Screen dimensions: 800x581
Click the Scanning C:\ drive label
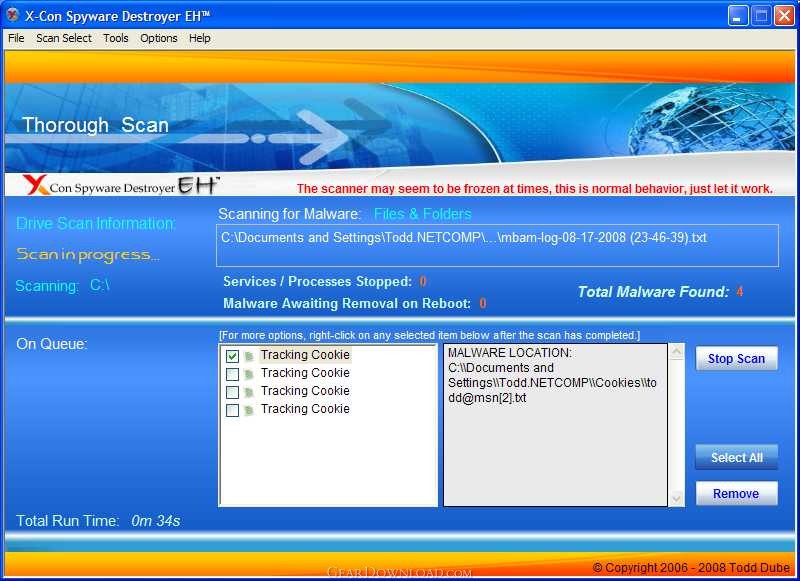pos(63,286)
